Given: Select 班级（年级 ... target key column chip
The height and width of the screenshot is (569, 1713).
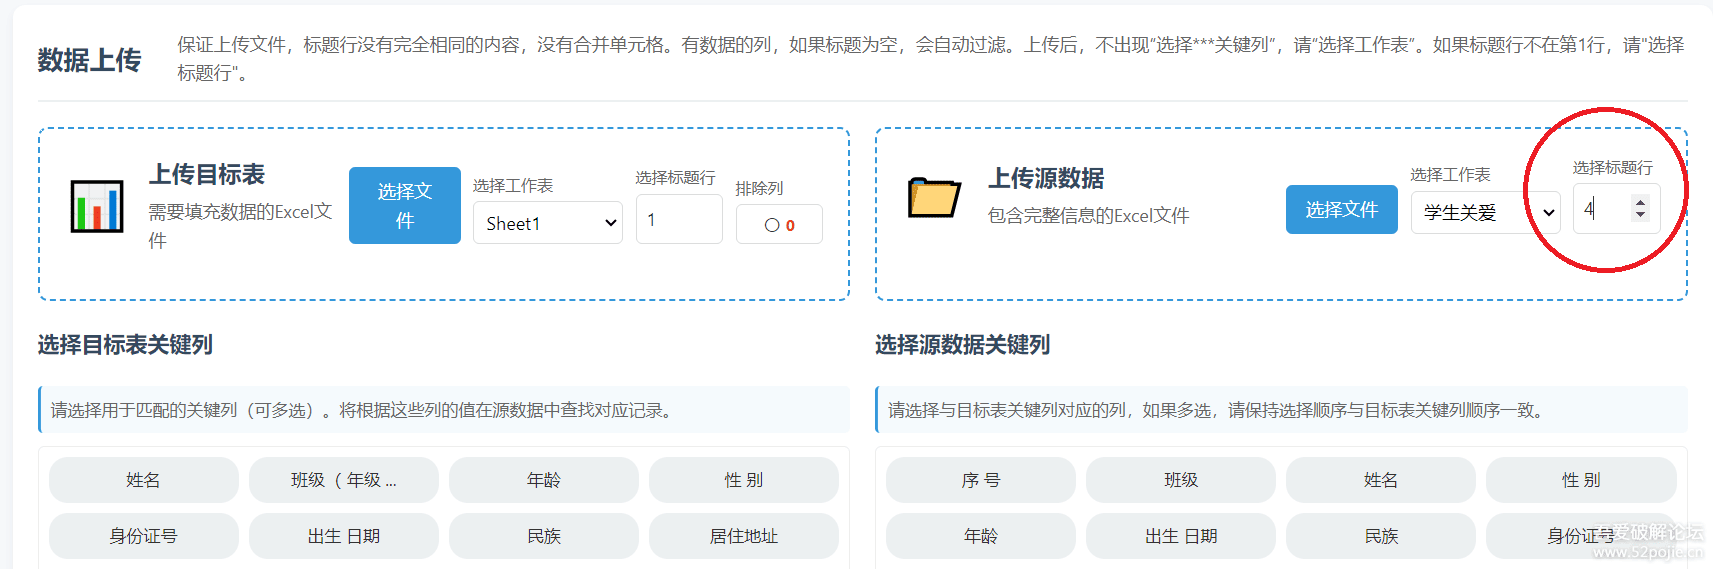Looking at the screenshot, I should pos(343,480).
